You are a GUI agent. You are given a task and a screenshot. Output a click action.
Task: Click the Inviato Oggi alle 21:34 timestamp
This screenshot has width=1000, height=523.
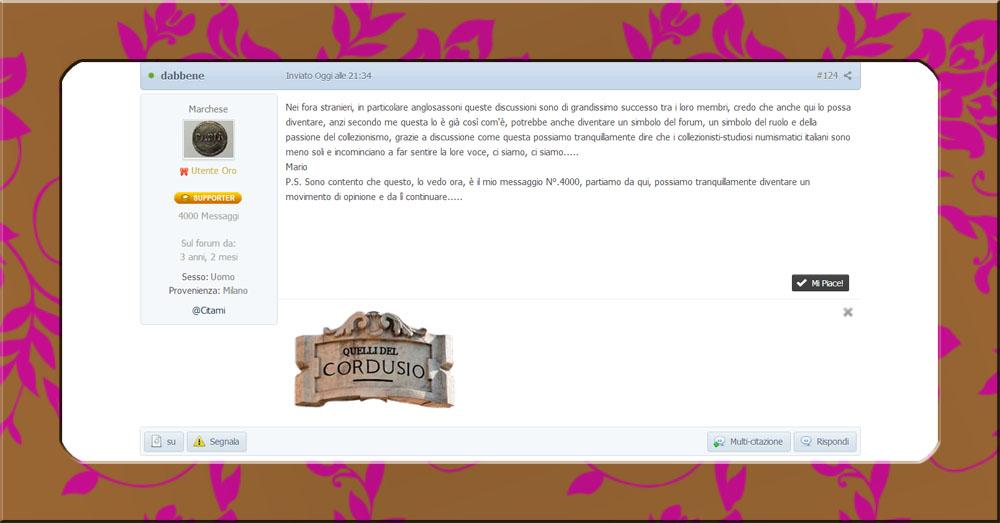(x=329, y=75)
